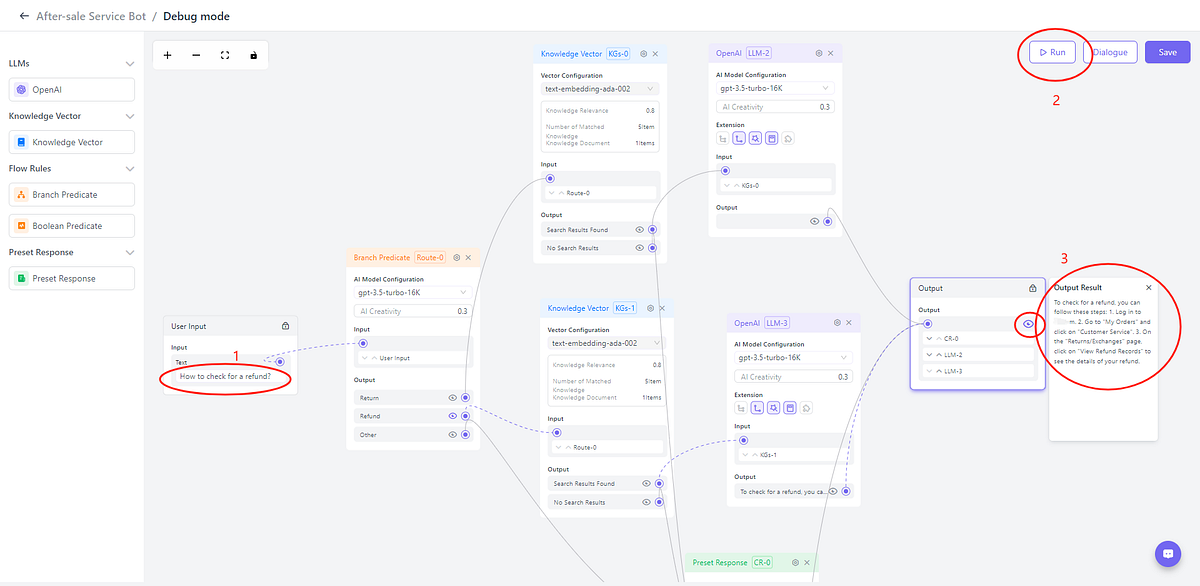Collapse the Preset Response sidebar section
Image resolution: width=1200 pixels, height=586 pixels.
(x=129, y=253)
